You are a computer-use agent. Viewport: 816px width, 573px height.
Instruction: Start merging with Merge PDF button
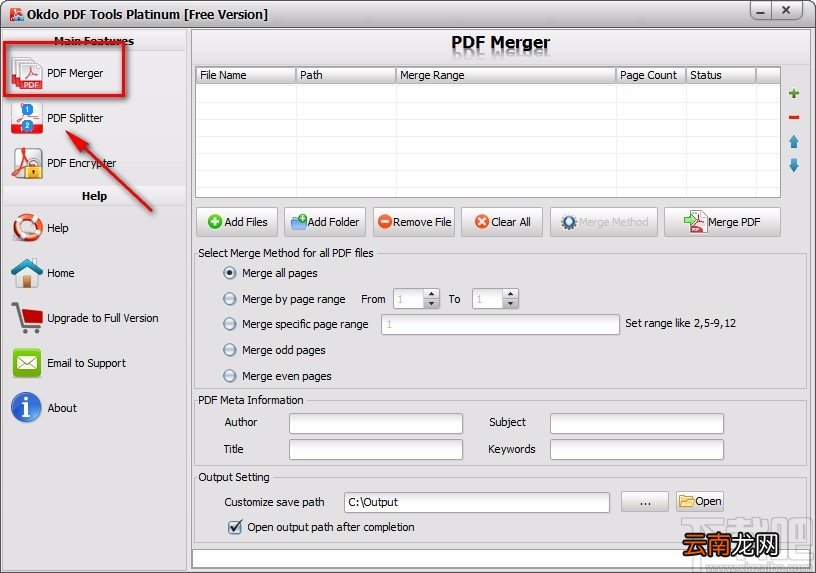[x=722, y=222]
